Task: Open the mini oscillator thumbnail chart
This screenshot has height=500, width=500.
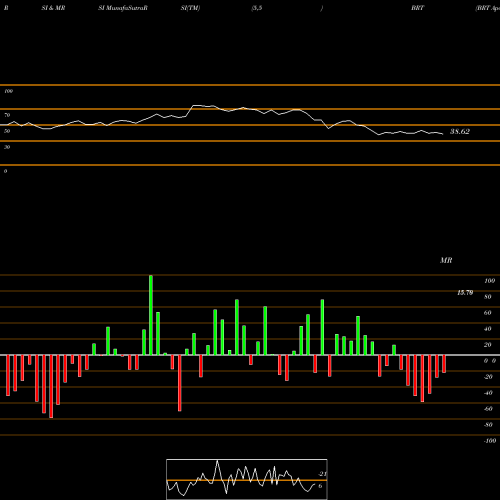Action: [247, 479]
